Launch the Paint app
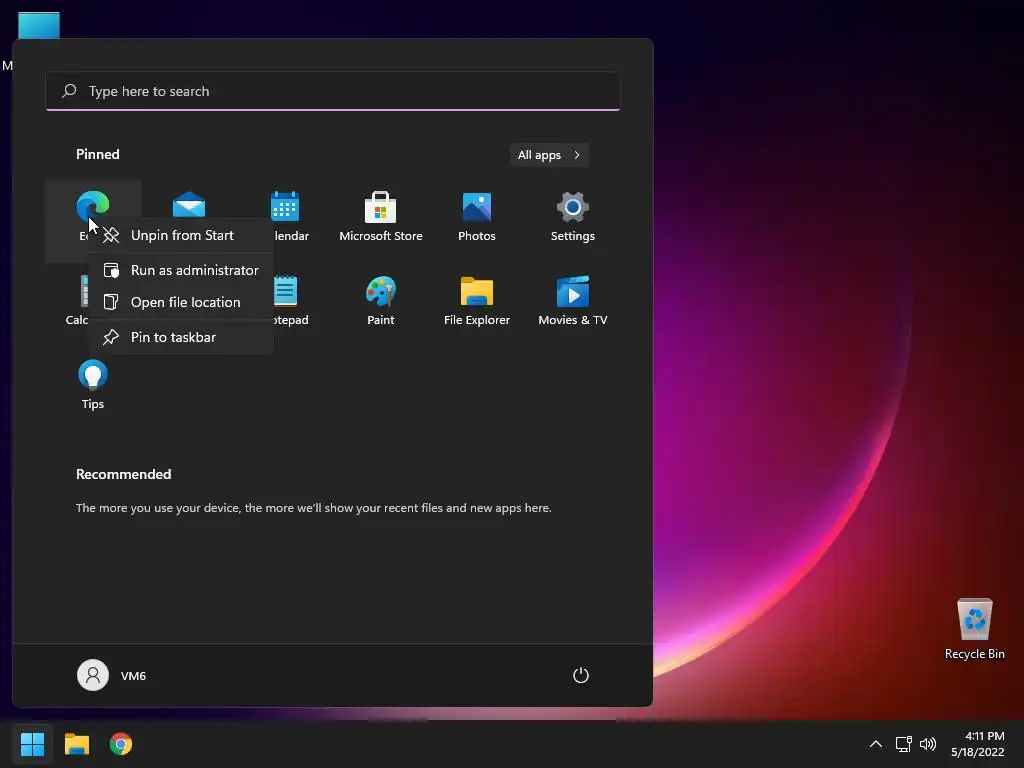Image resolution: width=1024 pixels, height=768 pixels. coord(381,300)
